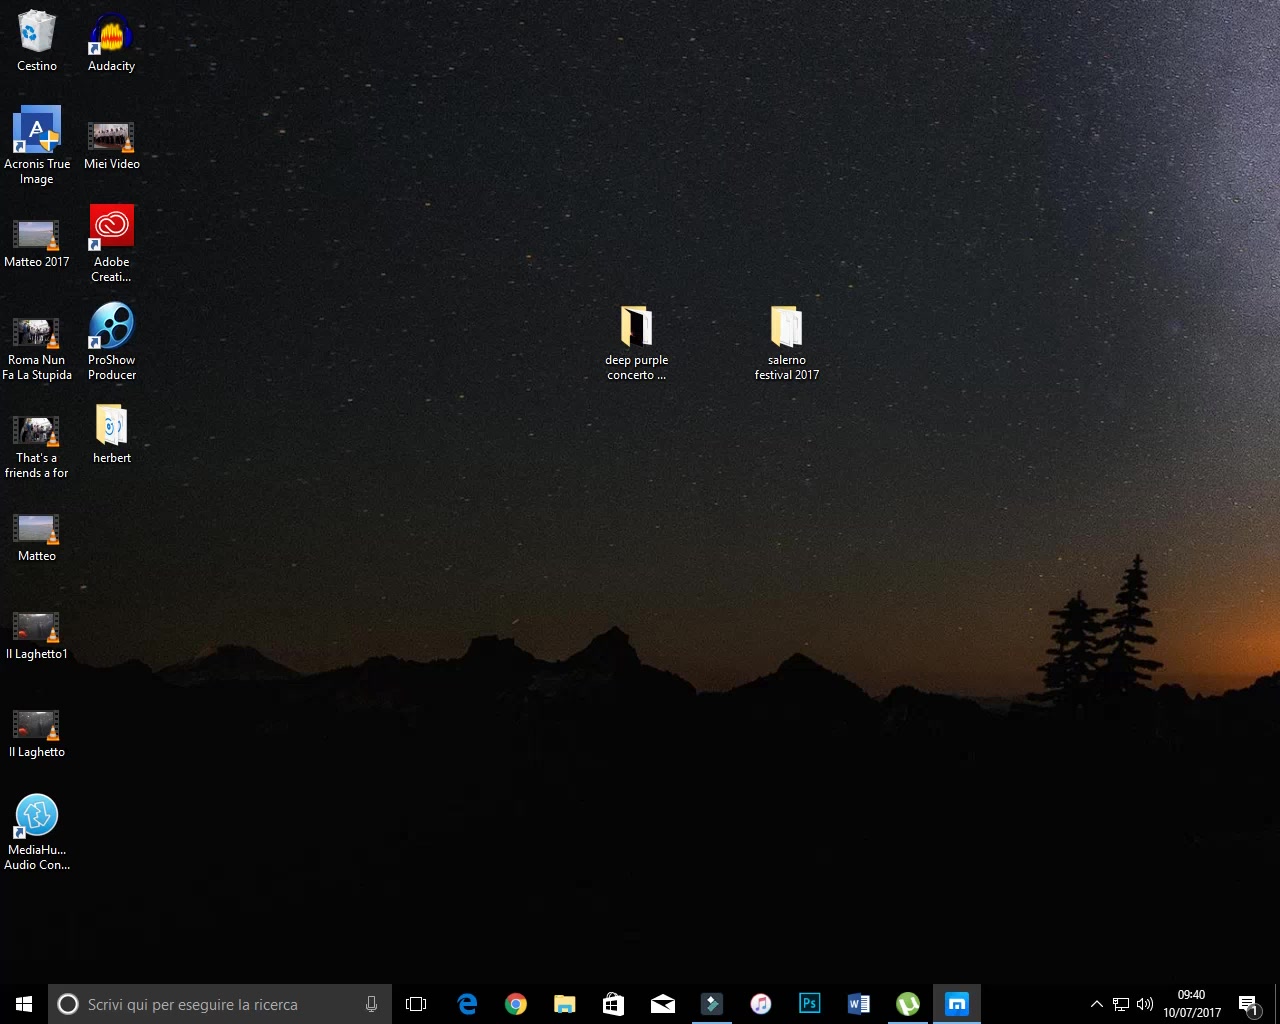The image size is (1280, 1024).
Task: Launch Google Chrome from the taskbar
Action: [x=516, y=1004]
